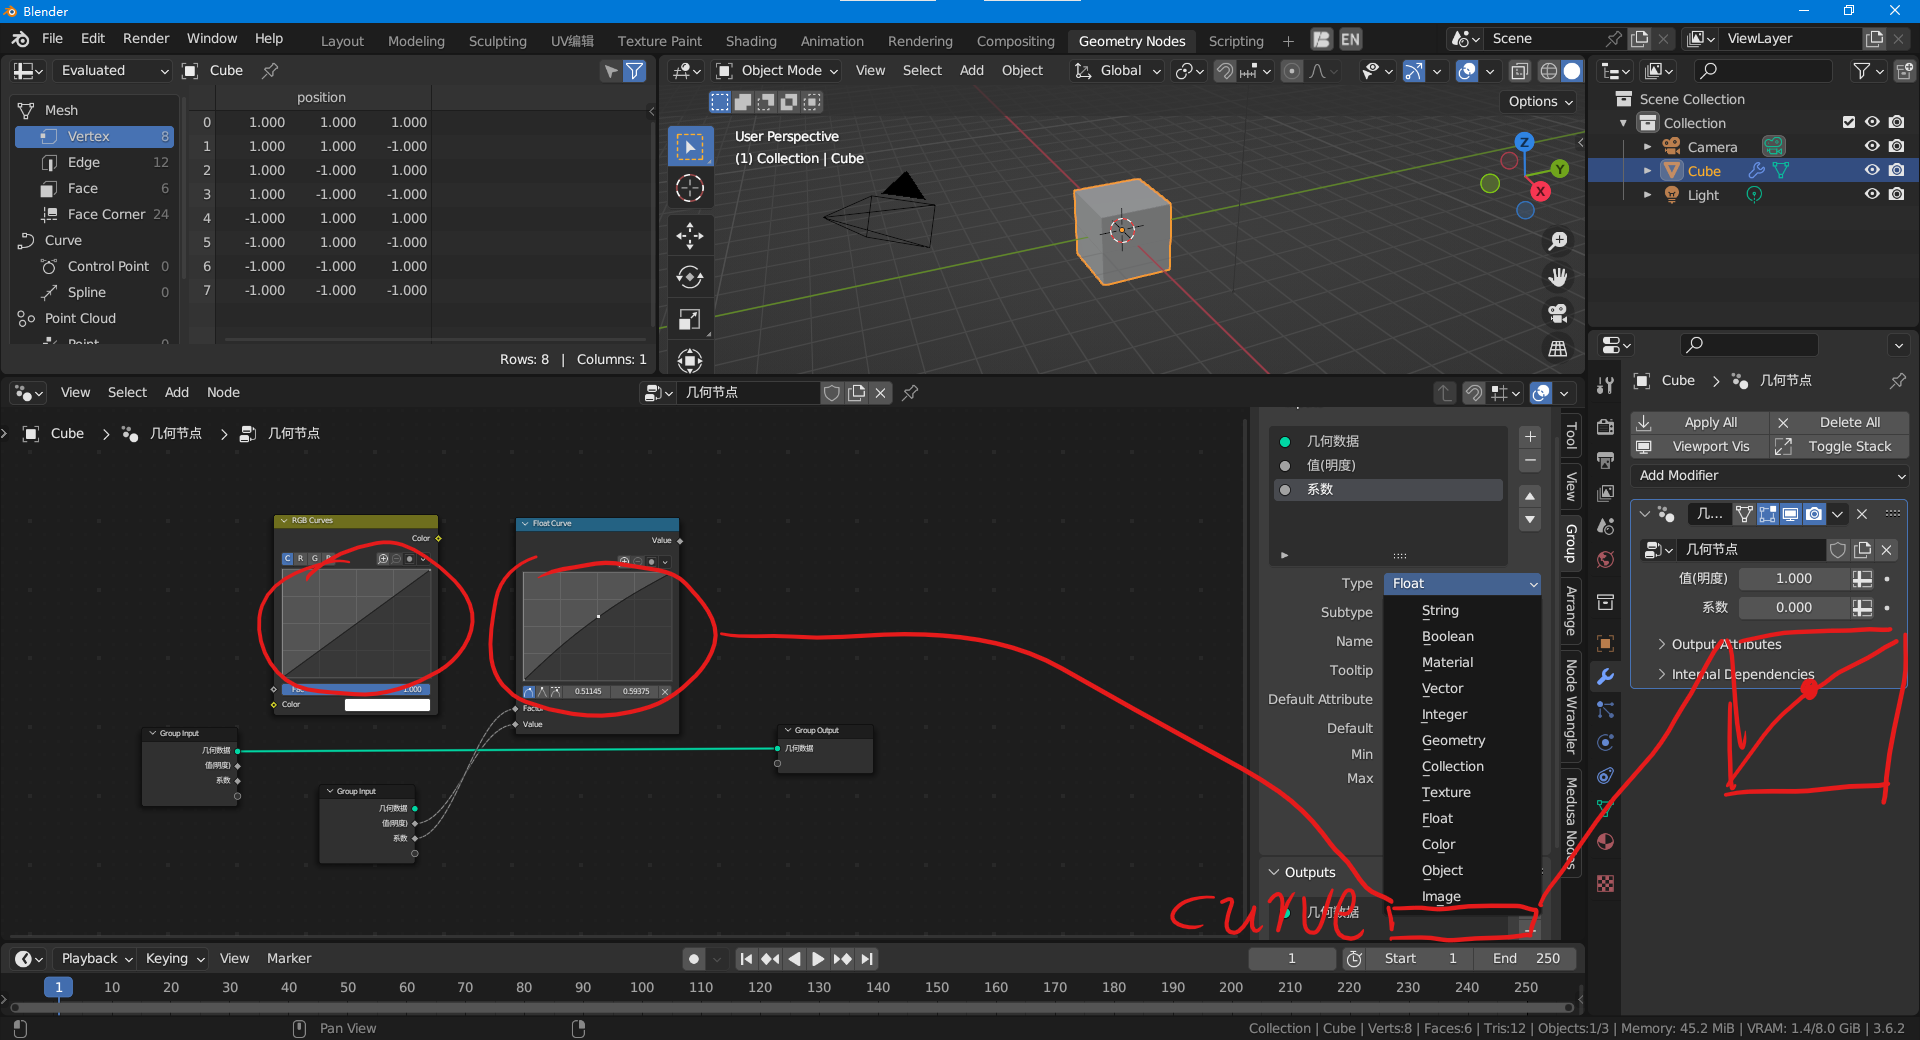Screen dimensions: 1920x1040
Task: Adjust the 系数 value slider 0.000
Action: (1794, 608)
